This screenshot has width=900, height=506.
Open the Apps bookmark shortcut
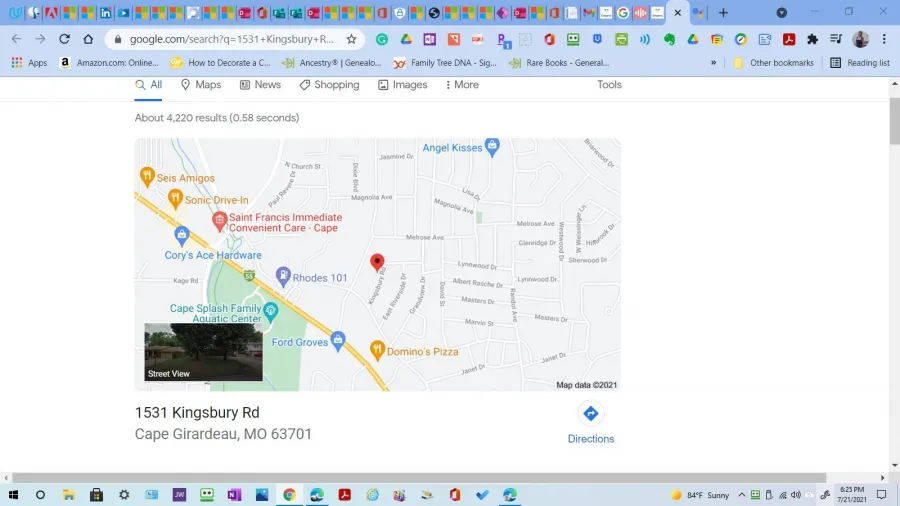coord(30,63)
